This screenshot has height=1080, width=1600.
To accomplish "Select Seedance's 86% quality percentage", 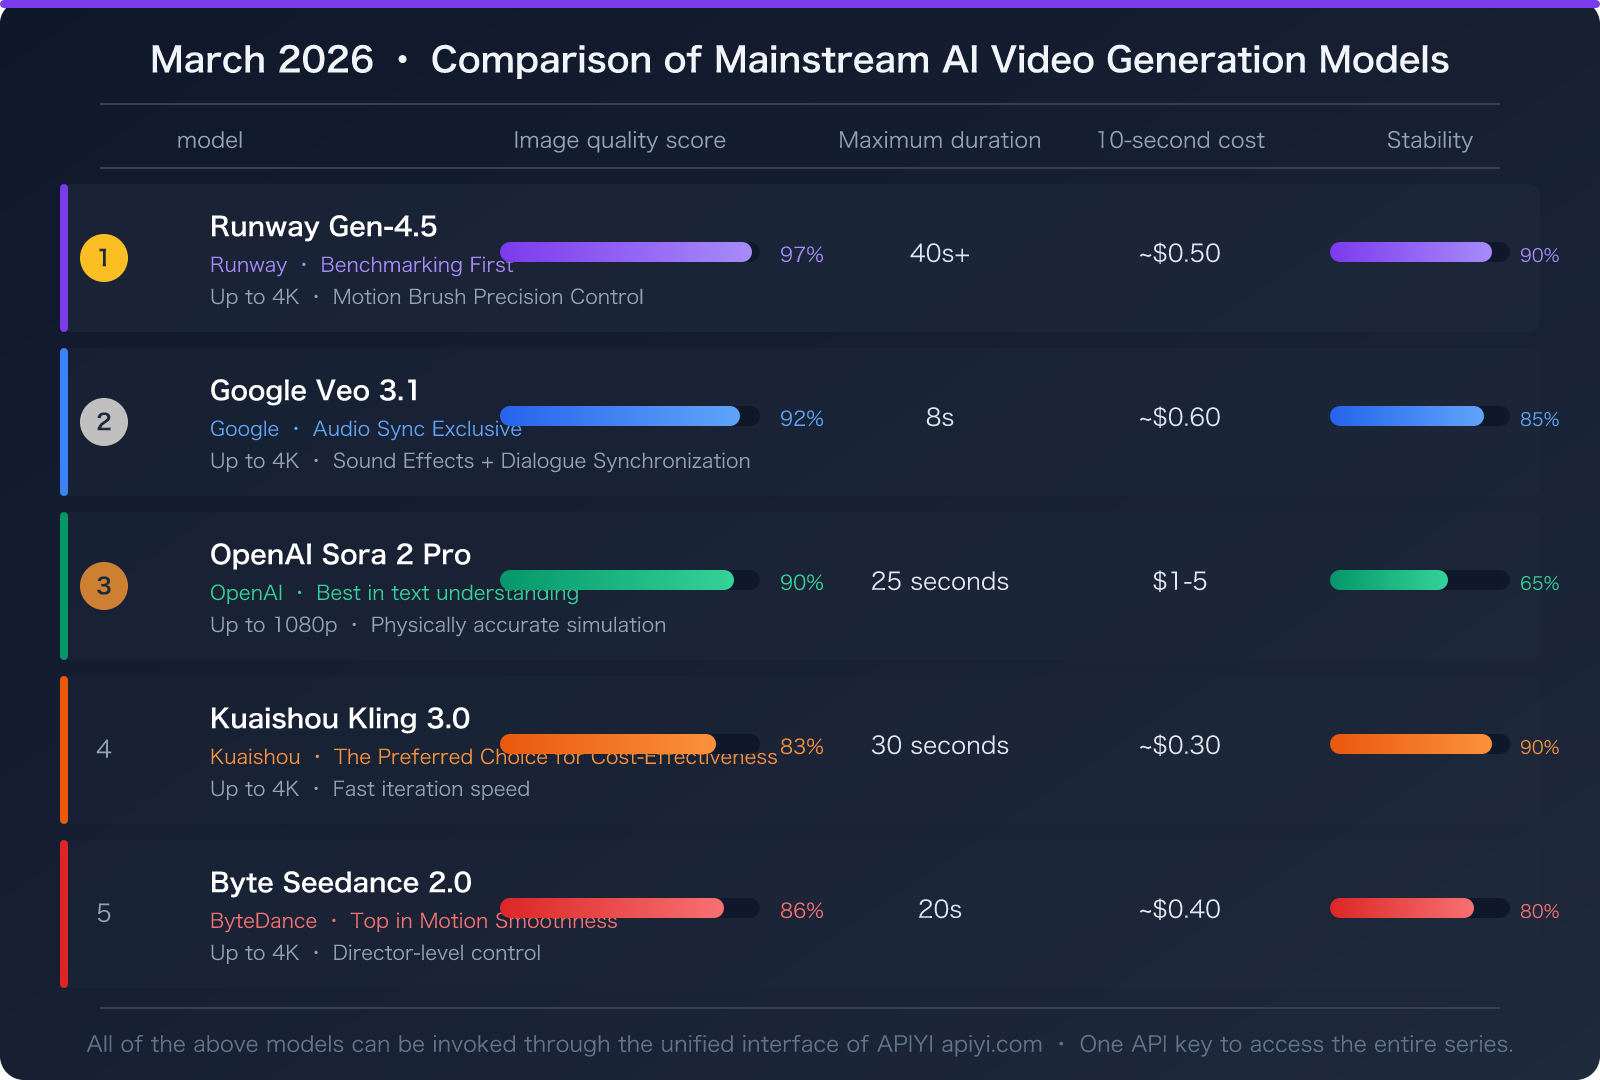I will [800, 911].
